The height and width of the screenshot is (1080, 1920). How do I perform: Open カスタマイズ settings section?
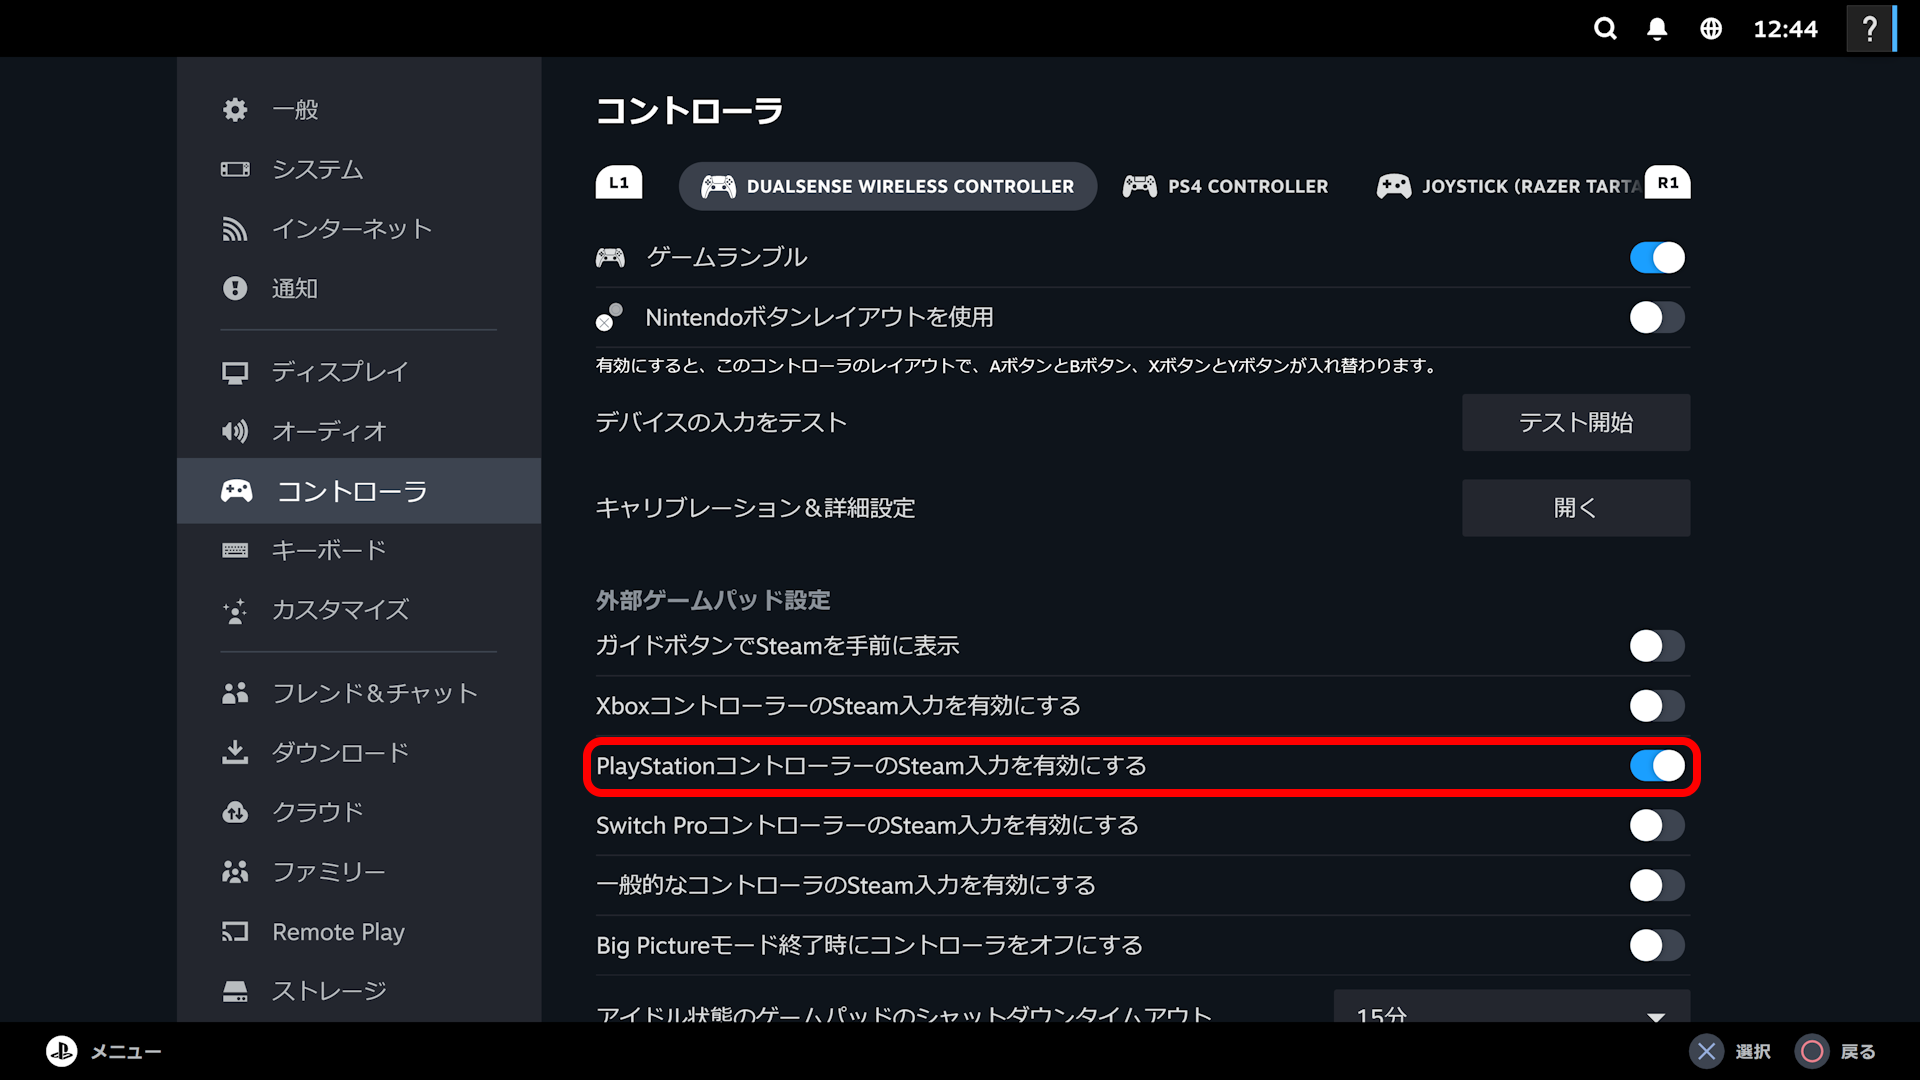pyautogui.click(x=359, y=610)
